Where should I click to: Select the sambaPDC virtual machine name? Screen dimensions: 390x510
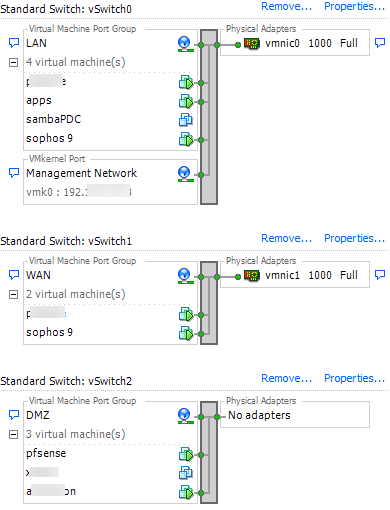coord(54,119)
